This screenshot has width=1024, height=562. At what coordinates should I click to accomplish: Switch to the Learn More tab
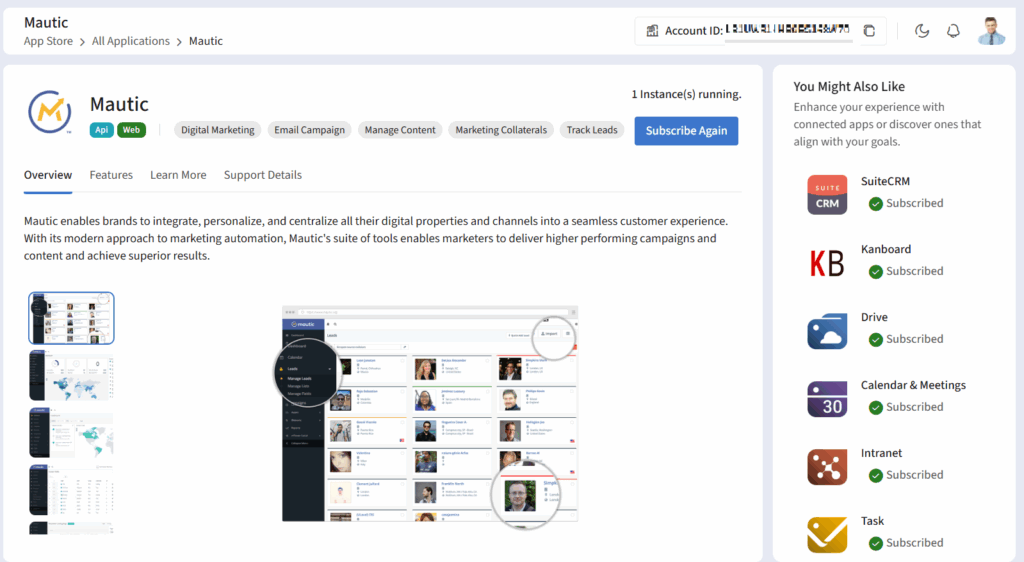pos(178,175)
